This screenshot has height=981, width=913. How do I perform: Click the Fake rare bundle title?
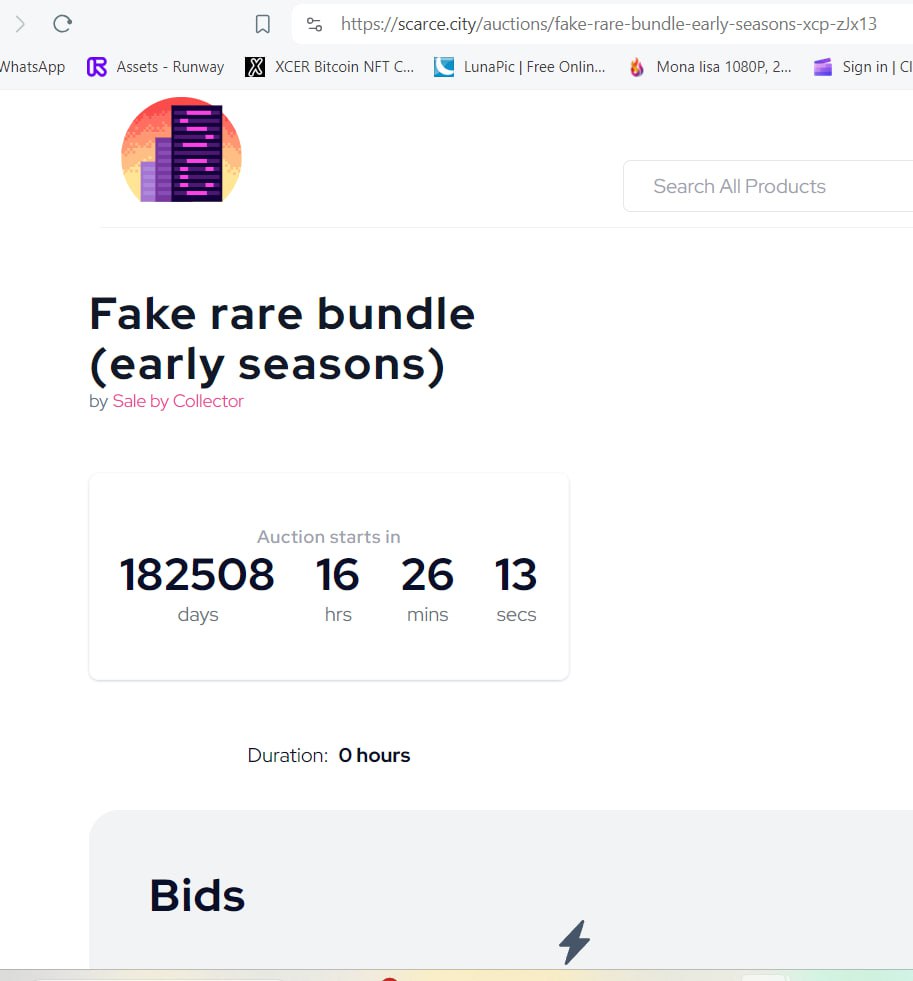pyautogui.click(x=282, y=338)
